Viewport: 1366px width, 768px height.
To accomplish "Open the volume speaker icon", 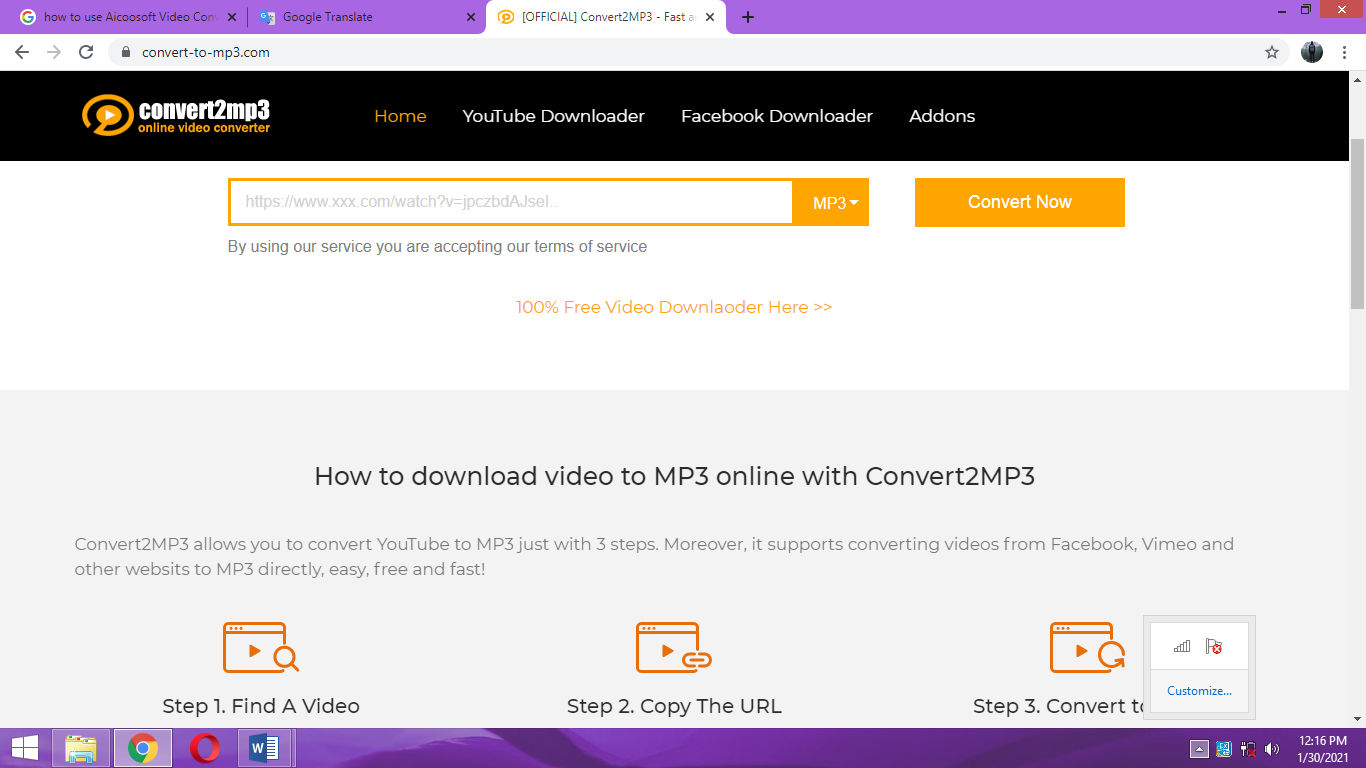I will coord(1272,749).
